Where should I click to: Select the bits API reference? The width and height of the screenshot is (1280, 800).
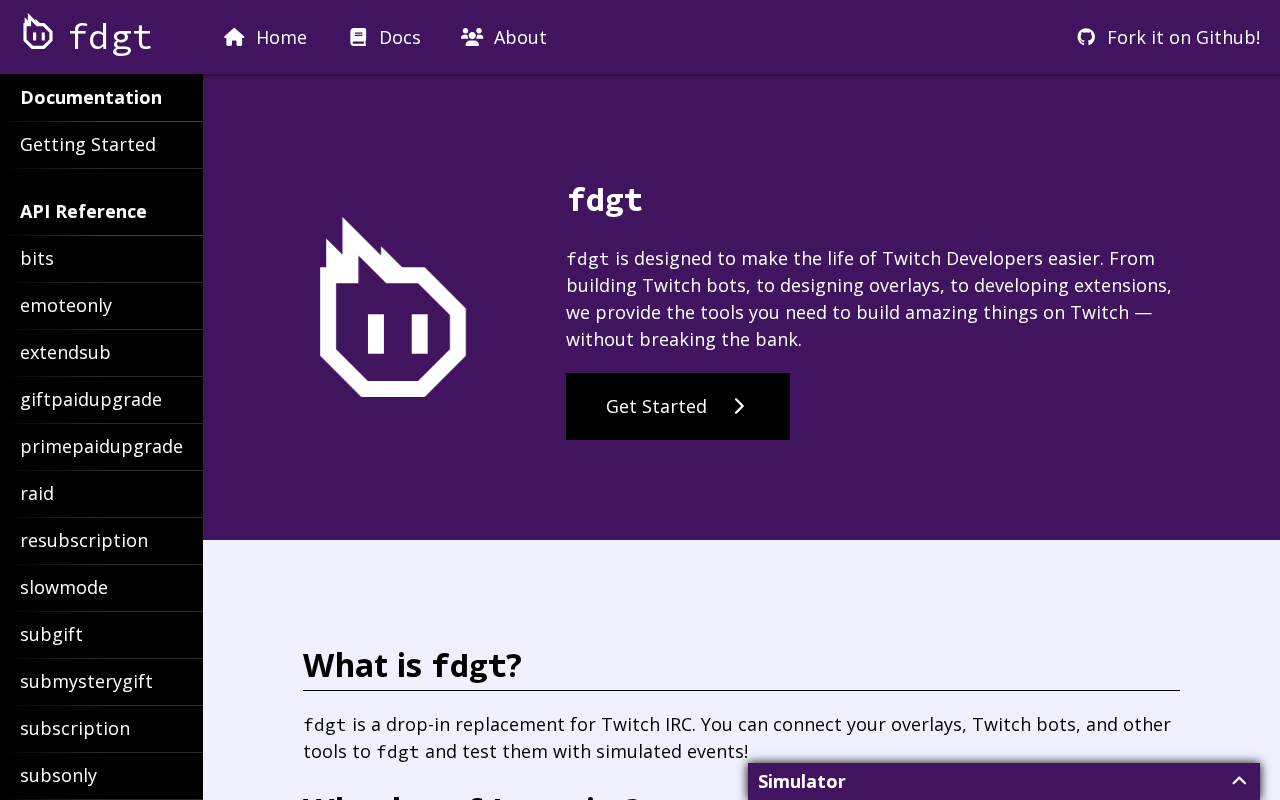tap(37, 258)
